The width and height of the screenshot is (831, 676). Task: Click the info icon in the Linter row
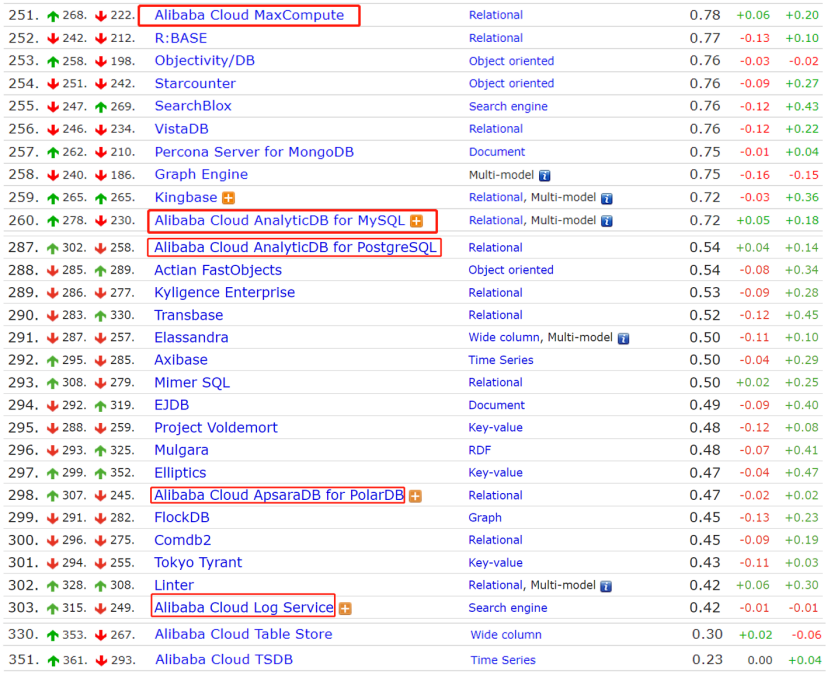click(606, 586)
